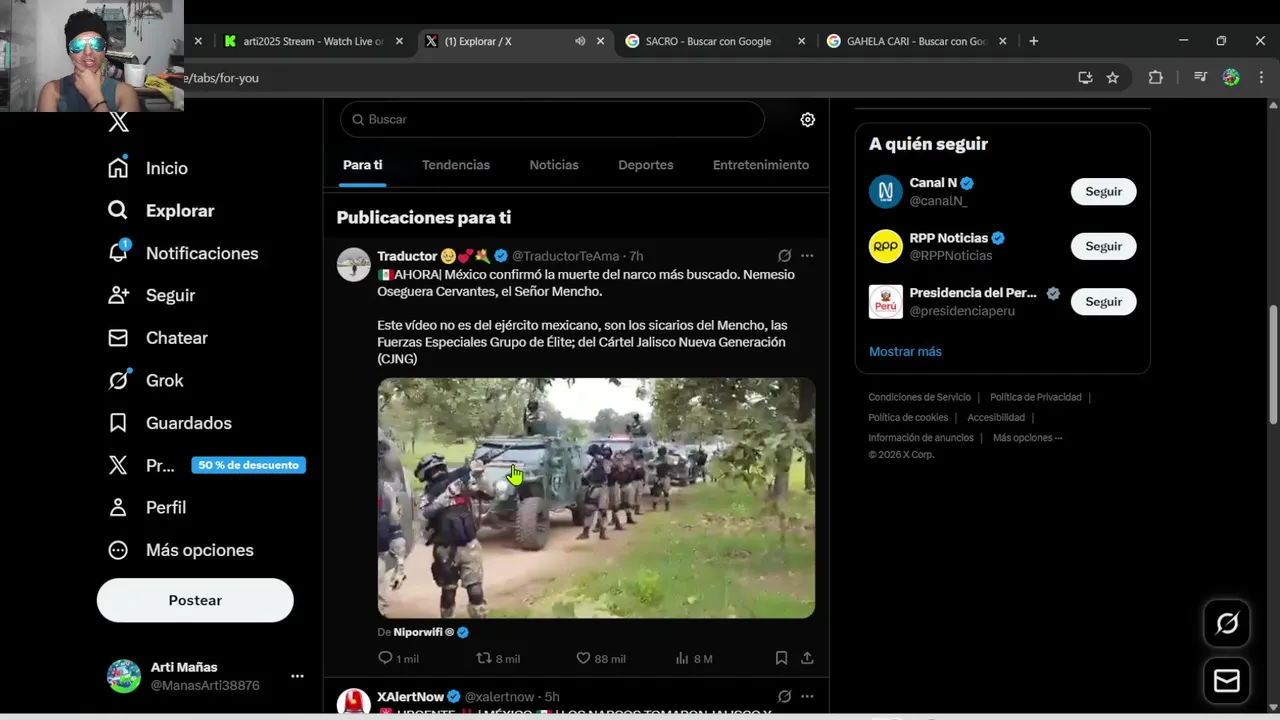The height and width of the screenshot is (720, 1280).
Task: Open Guardados bookmarks
Action: 169,423
